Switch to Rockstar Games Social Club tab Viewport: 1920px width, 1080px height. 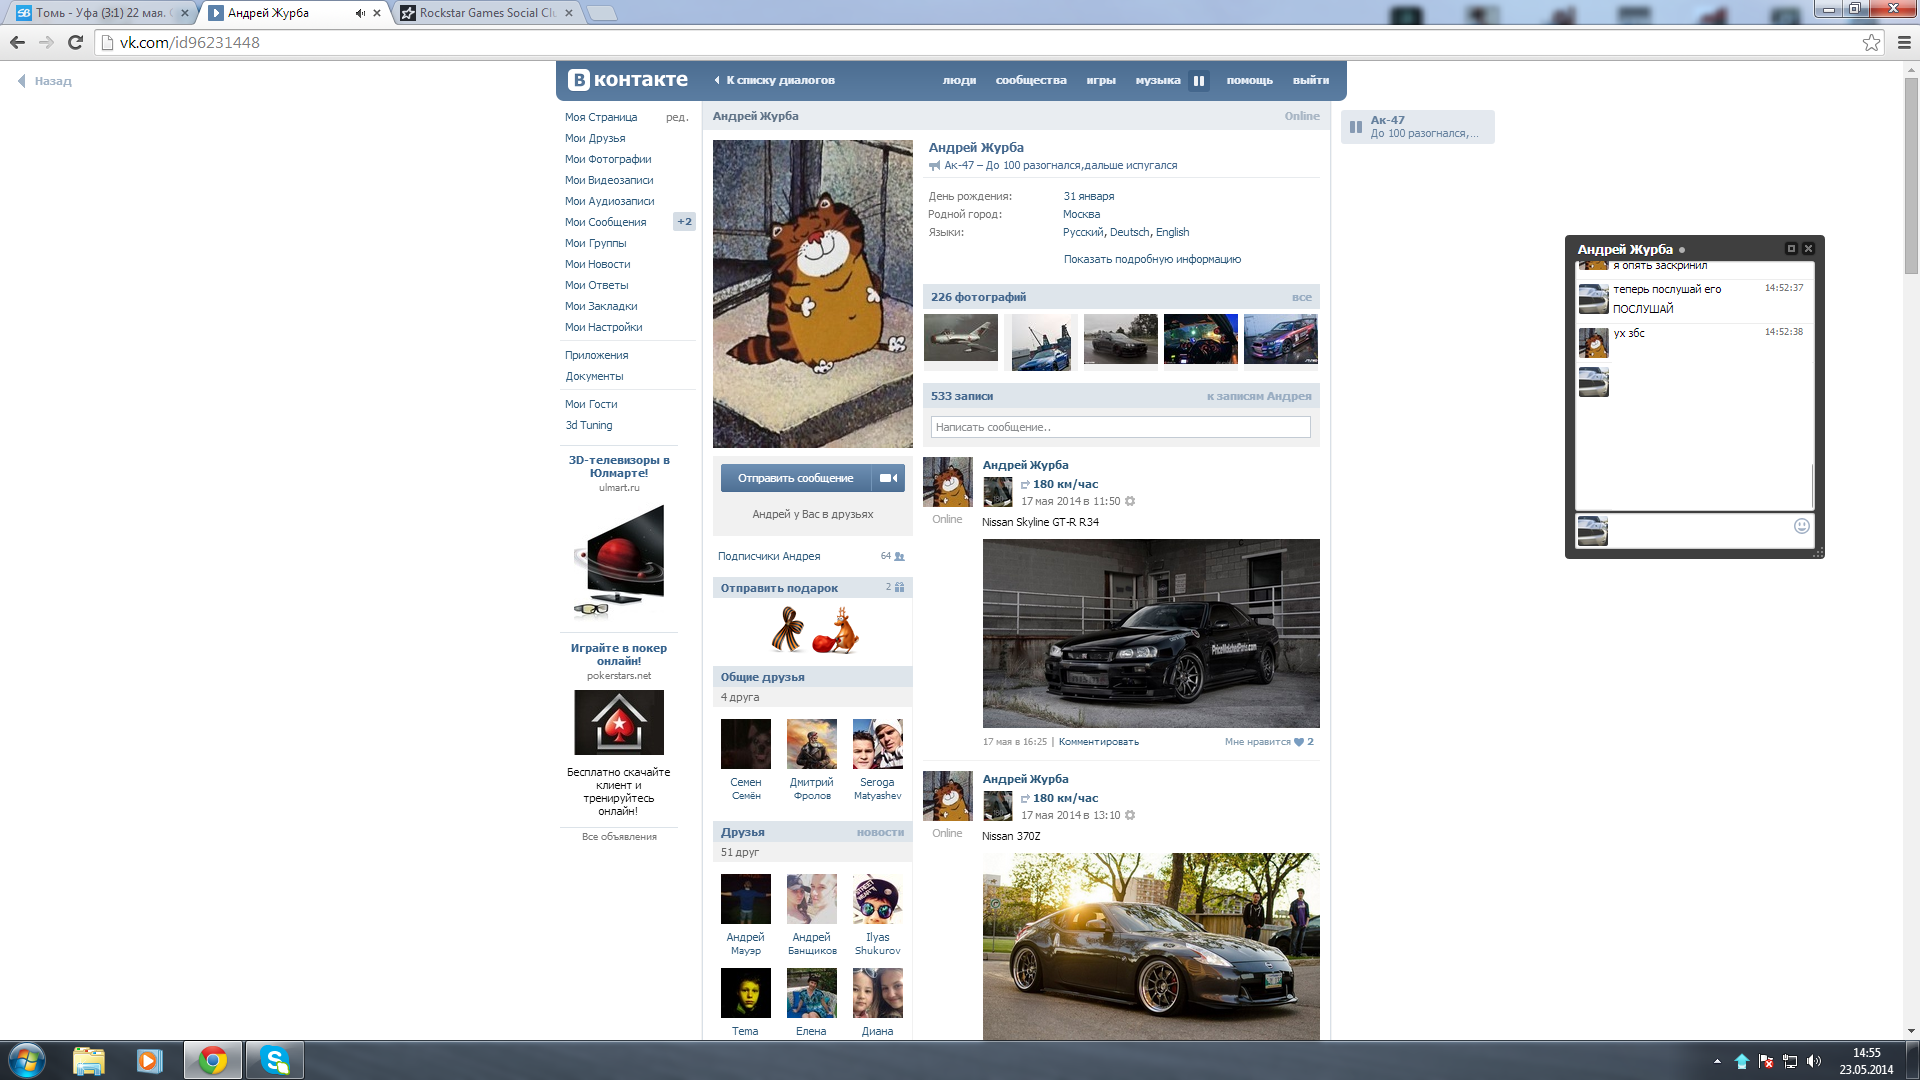488,13
